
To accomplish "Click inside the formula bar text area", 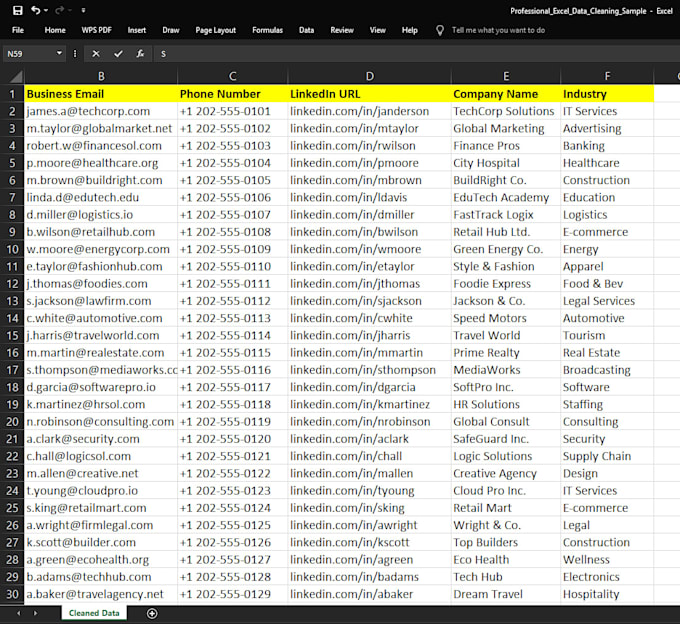I will [x=416, y=54].
